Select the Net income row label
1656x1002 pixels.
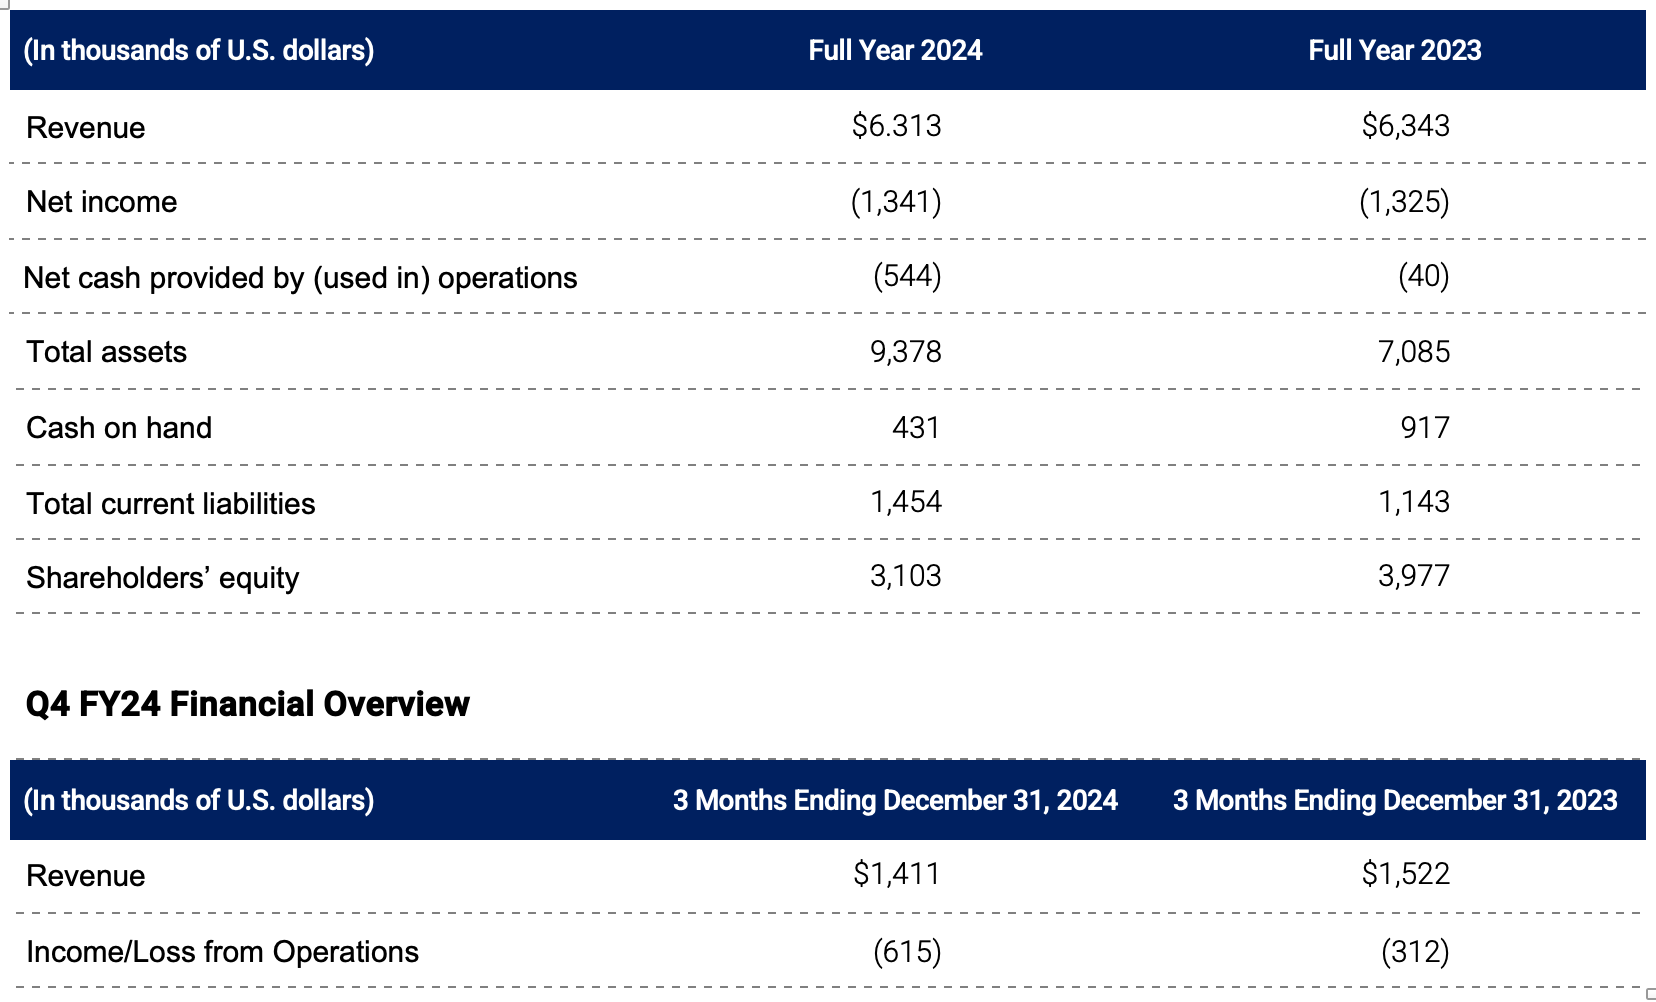tap(101, 202)
